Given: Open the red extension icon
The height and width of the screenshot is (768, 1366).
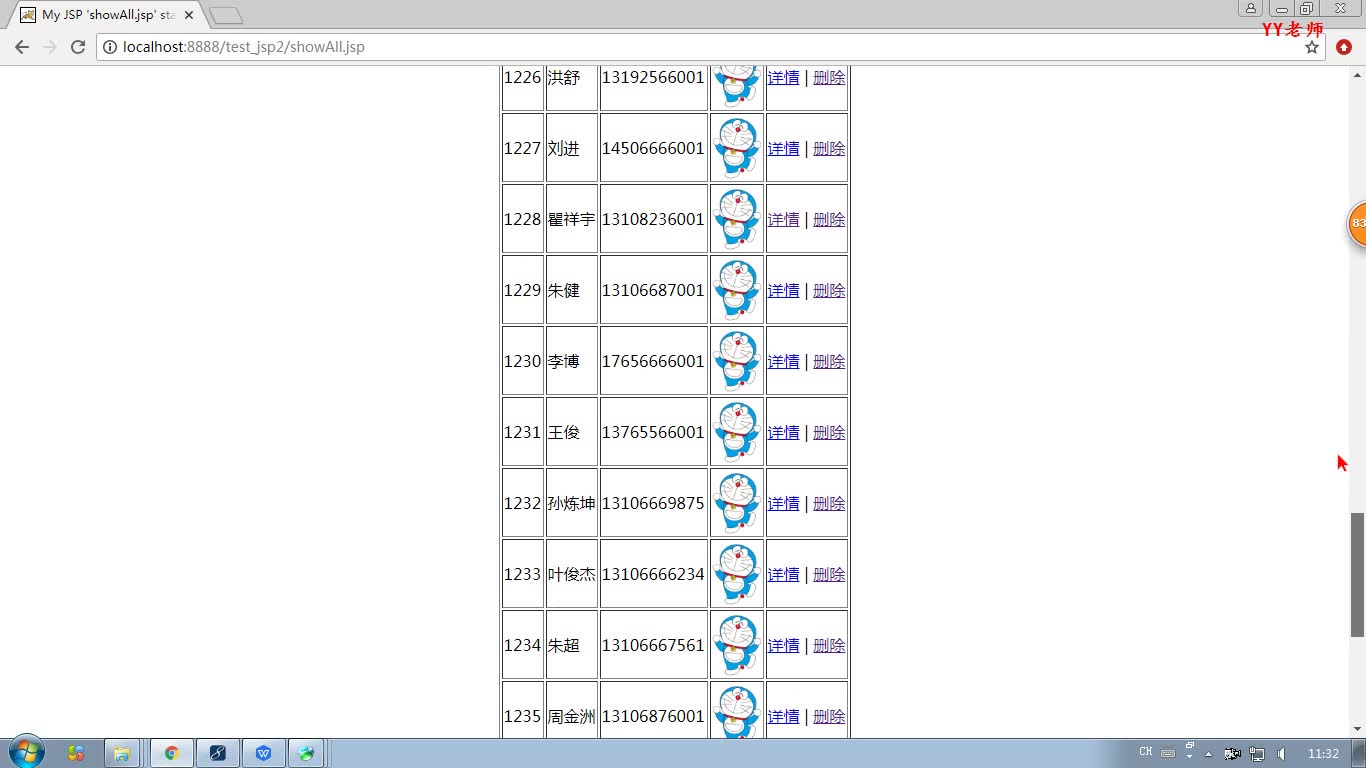Looking at the screenshot, I should tap(1344, 47).
